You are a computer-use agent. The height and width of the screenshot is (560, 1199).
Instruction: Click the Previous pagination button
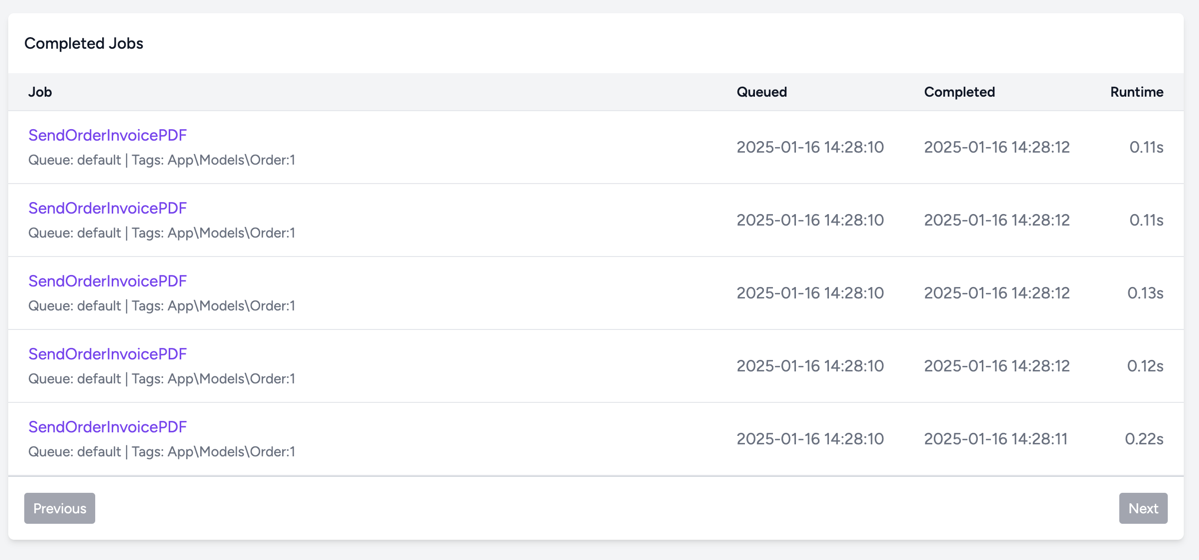pyautogui.click(x=60, y=508)
